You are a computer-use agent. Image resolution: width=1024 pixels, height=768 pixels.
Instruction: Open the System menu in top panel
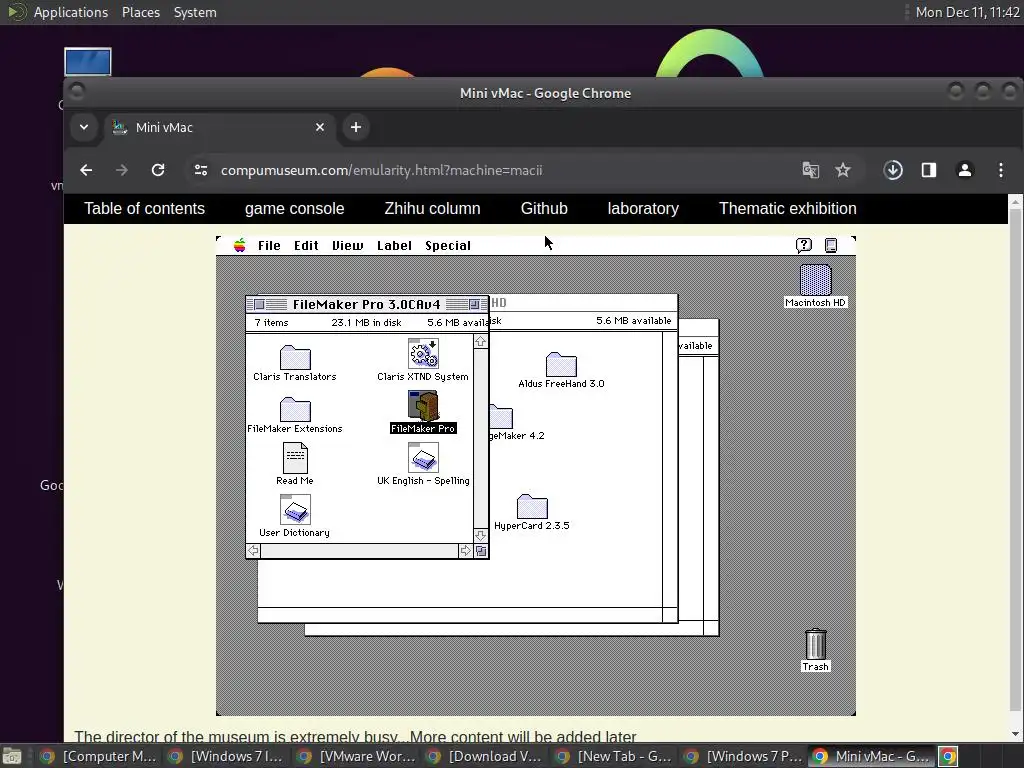click(195, 12)
